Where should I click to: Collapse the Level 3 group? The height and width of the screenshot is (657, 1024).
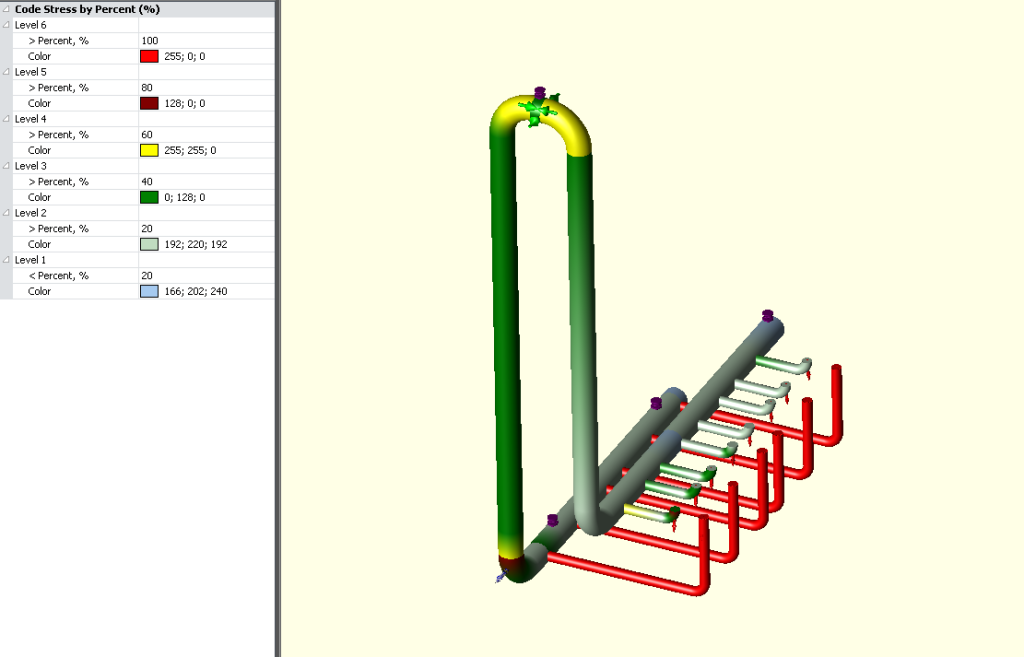[7, 166]
